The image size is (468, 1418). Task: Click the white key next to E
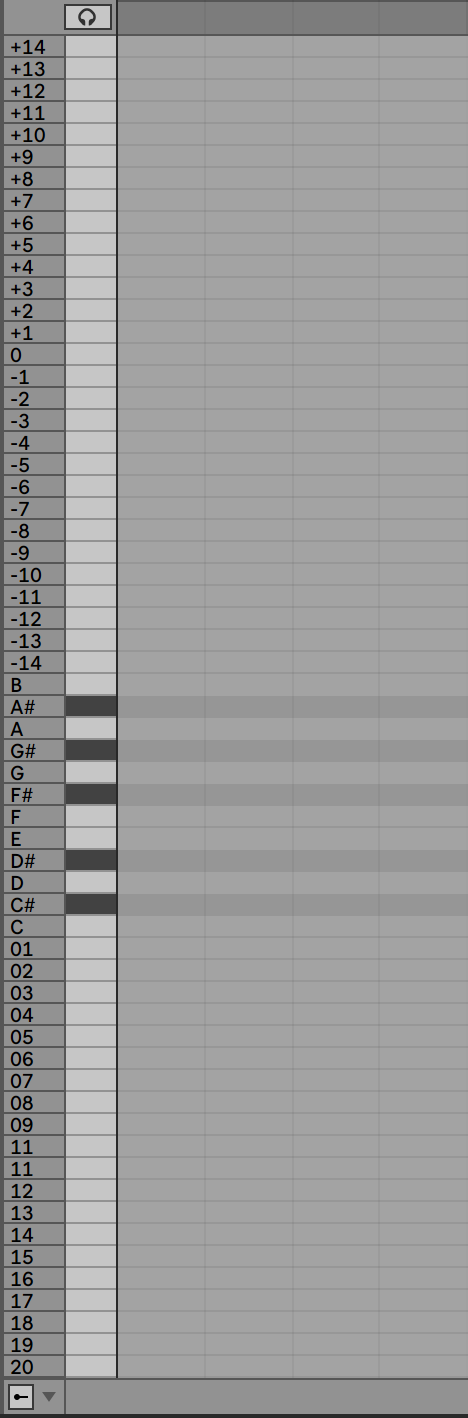91,838
